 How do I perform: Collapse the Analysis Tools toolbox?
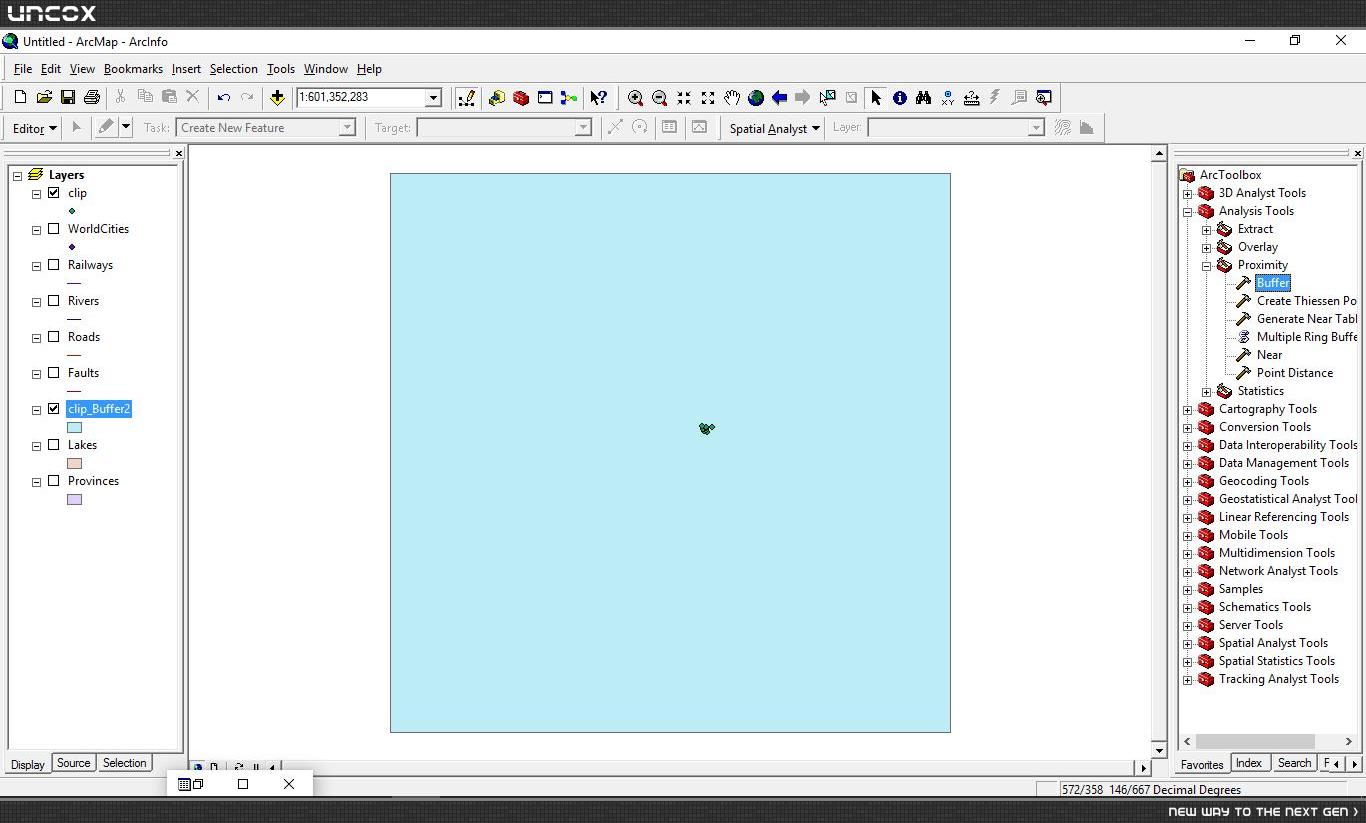point(1188,211)
